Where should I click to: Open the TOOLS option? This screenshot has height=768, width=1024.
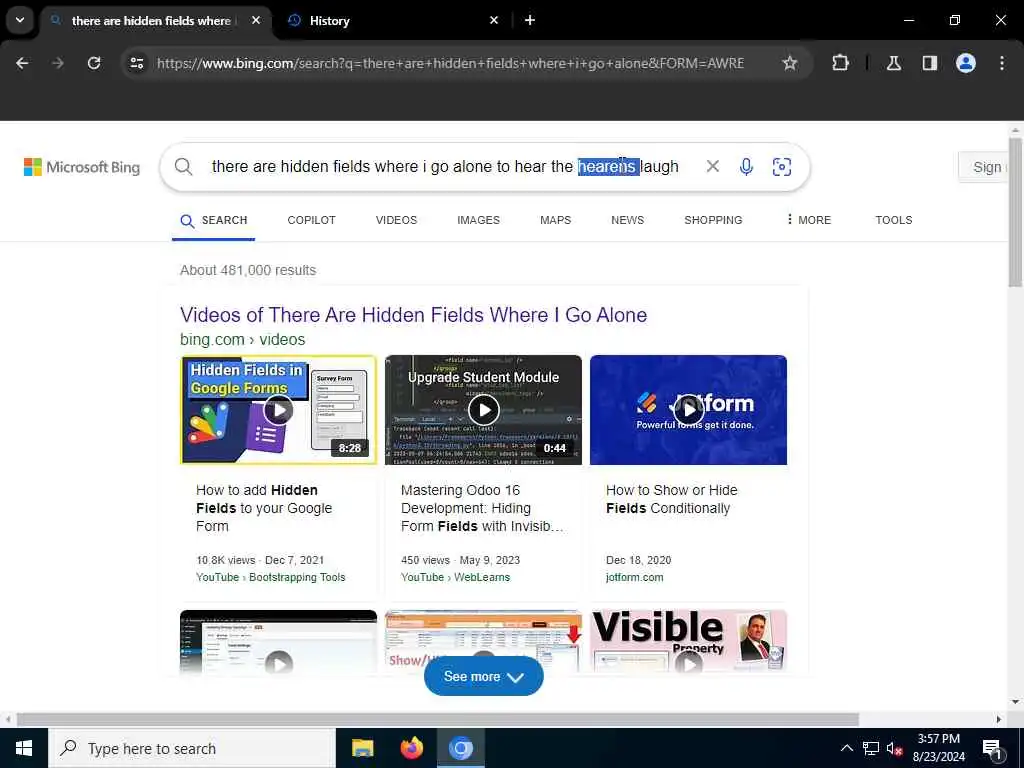pyautogui.click(x=893, y=221)
